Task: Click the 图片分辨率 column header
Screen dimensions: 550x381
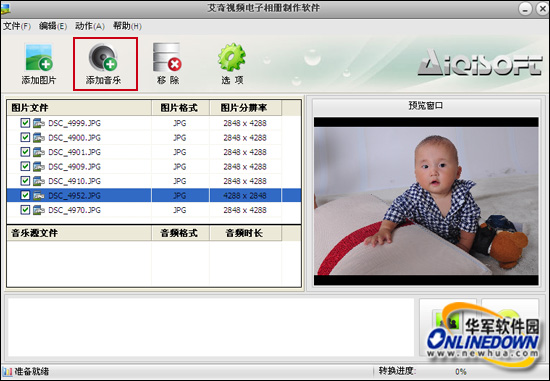Action: point(245,108)
